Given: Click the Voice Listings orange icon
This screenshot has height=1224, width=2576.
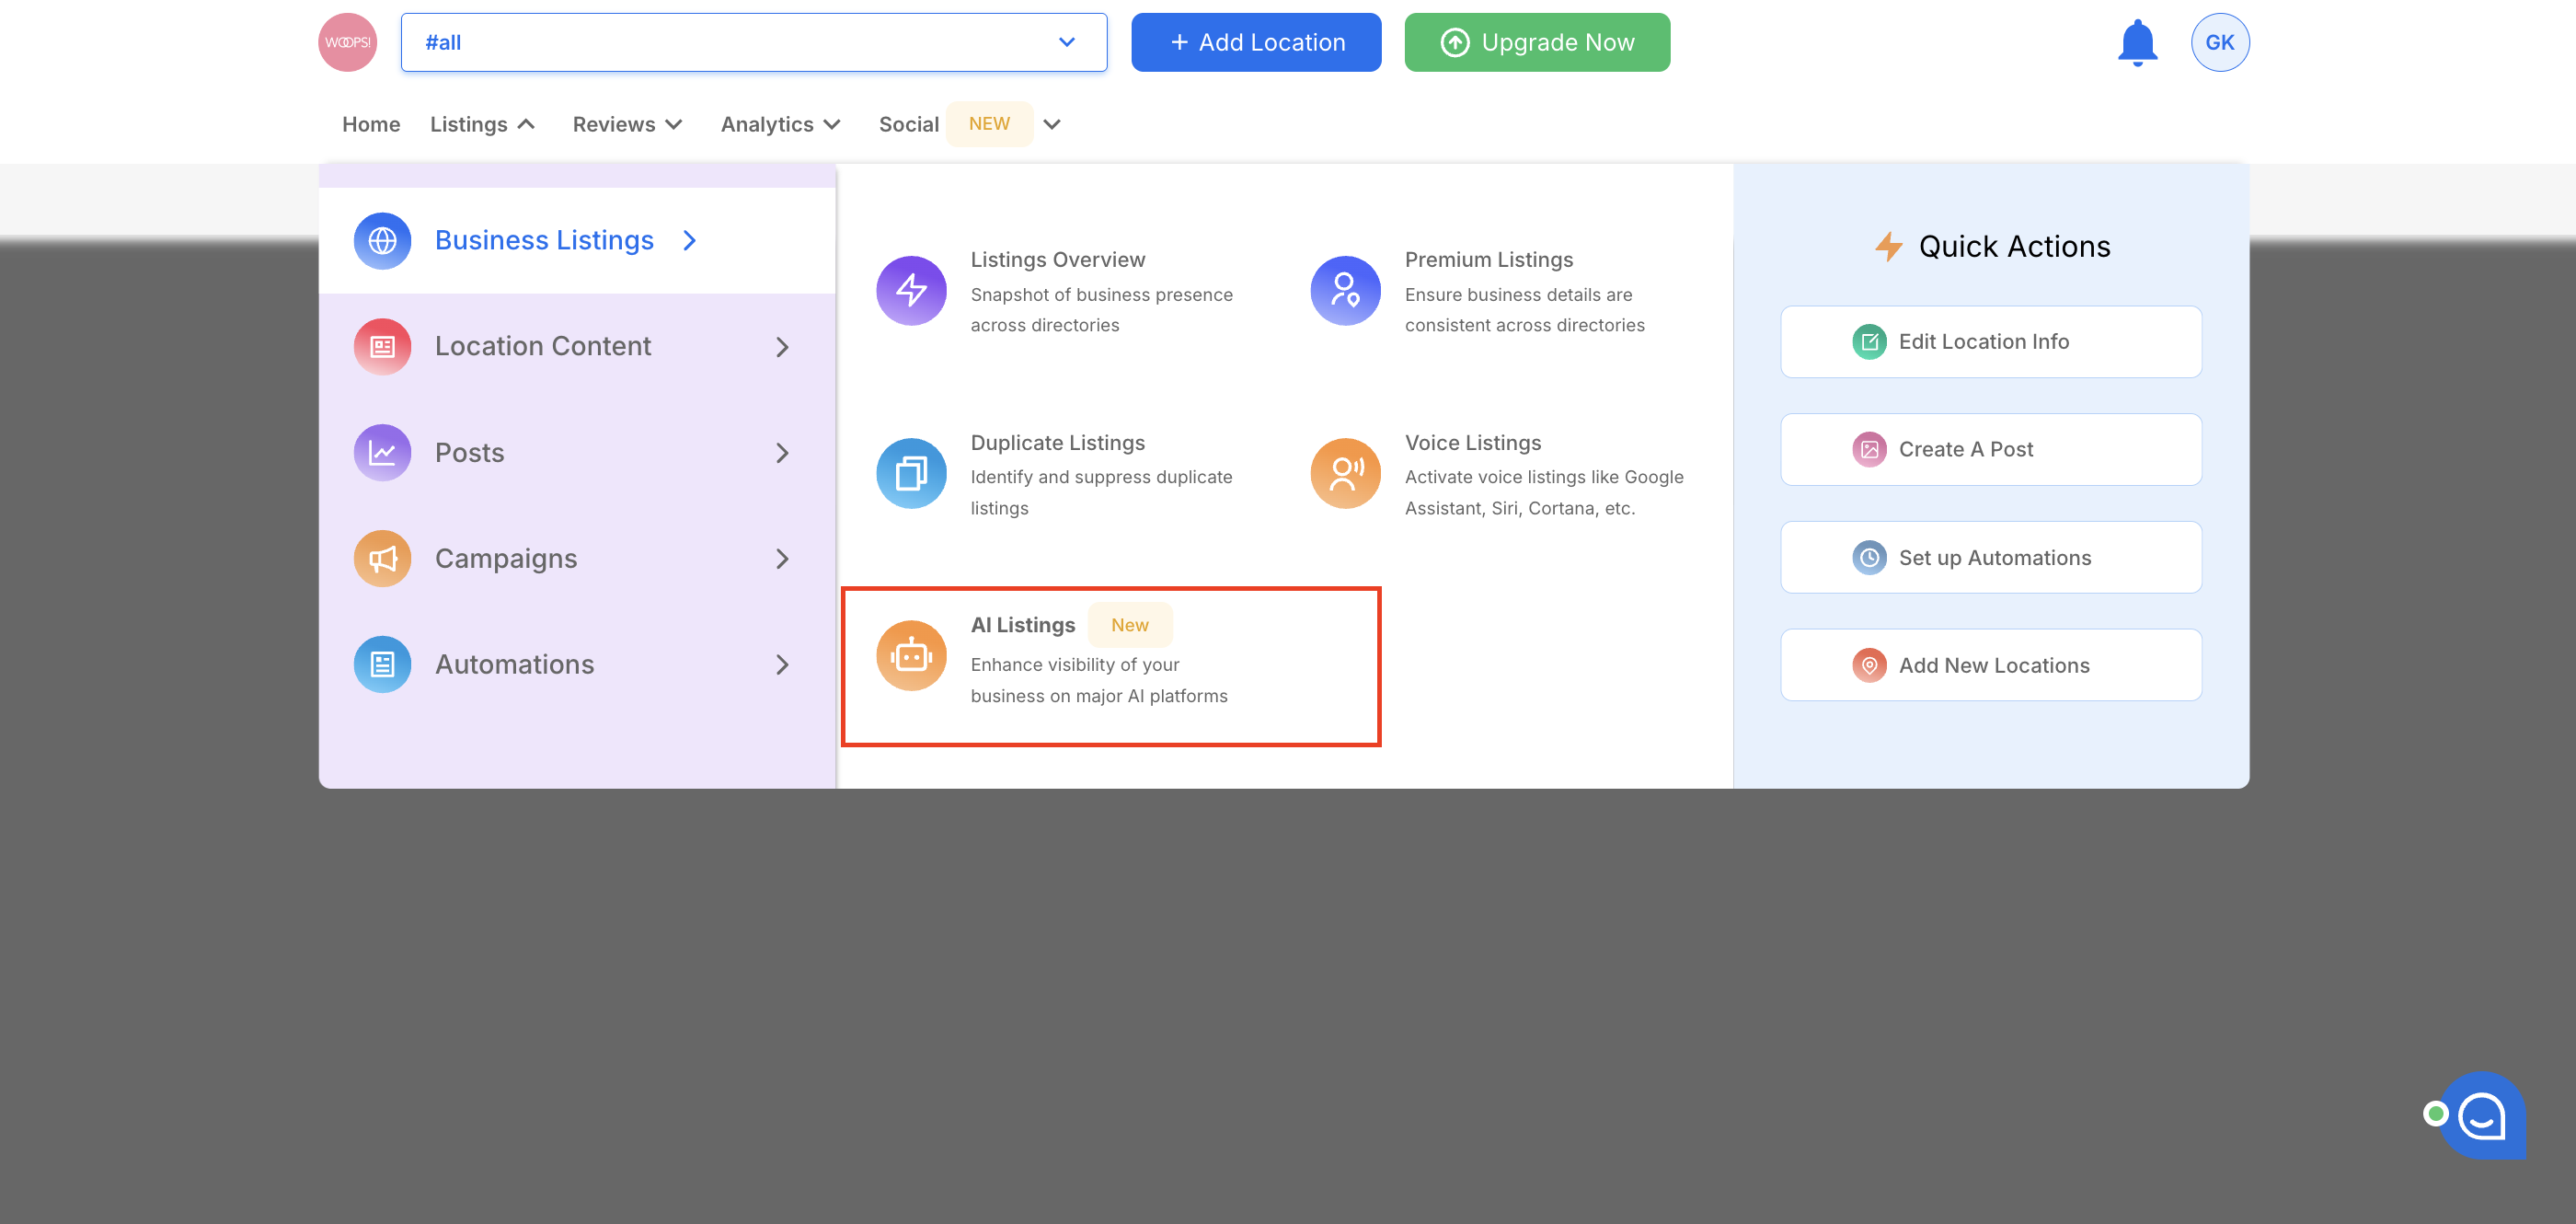Looking at the screenshot, I should pos(1345,473).
